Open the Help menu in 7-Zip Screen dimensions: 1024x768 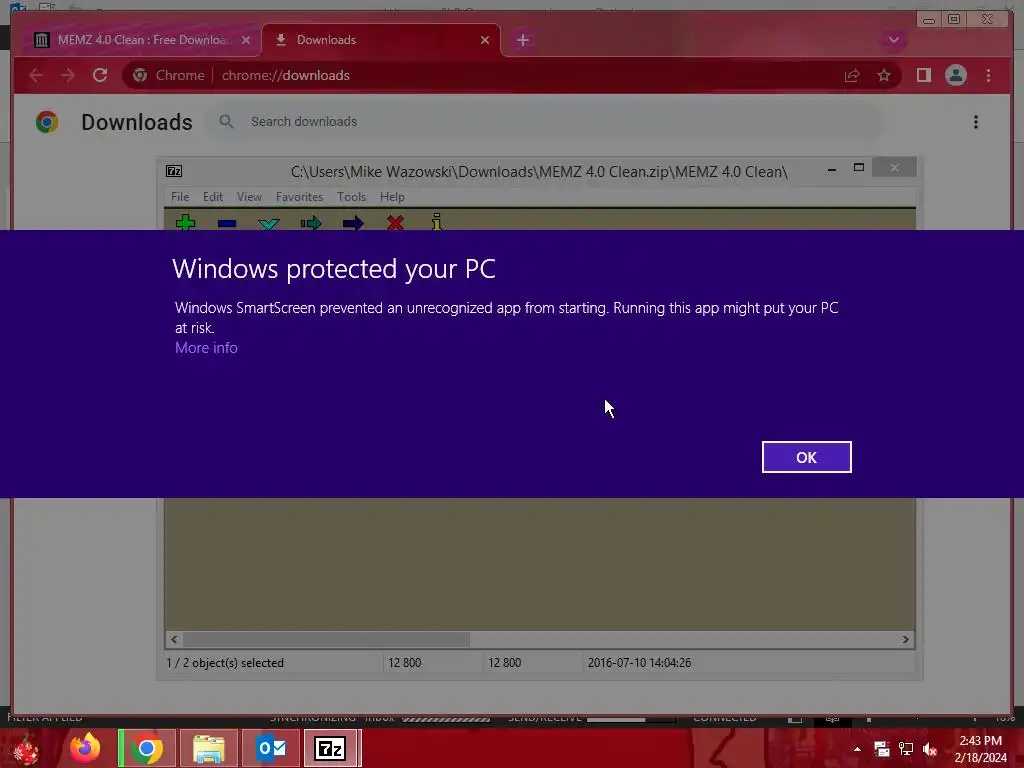pyautogui.click(x=392, y=197)
